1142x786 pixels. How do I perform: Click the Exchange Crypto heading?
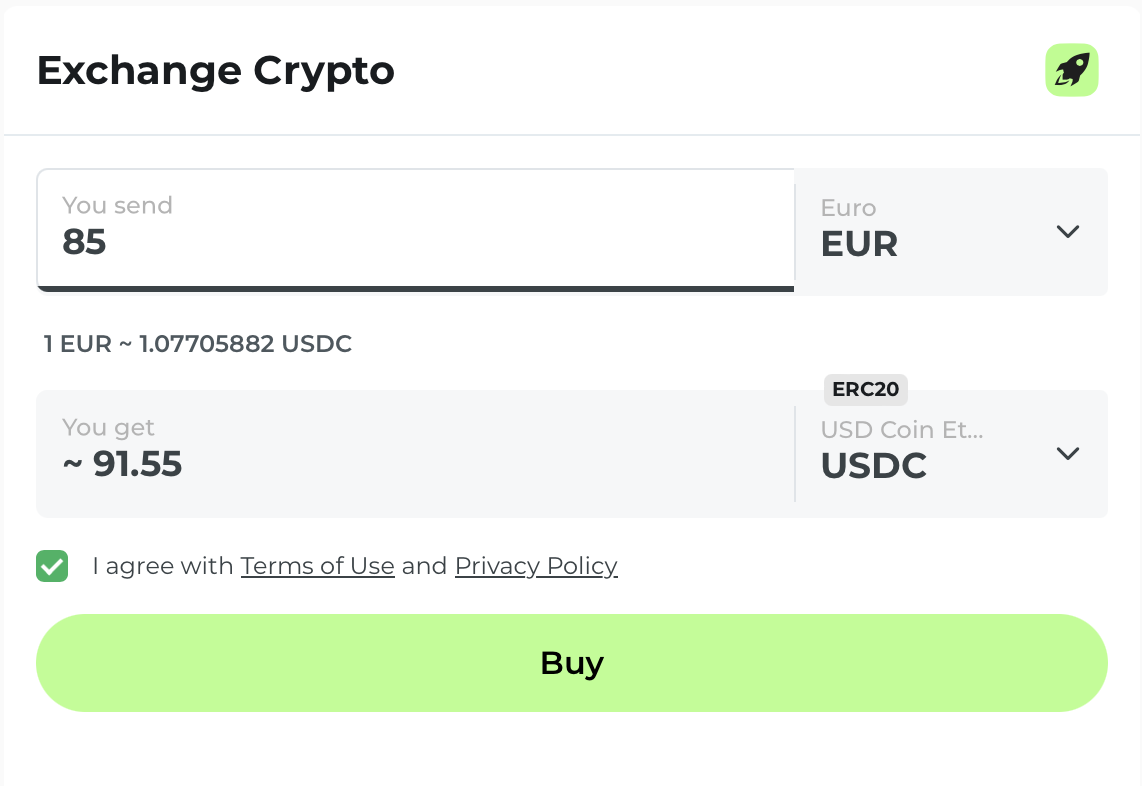click(216, 71)
